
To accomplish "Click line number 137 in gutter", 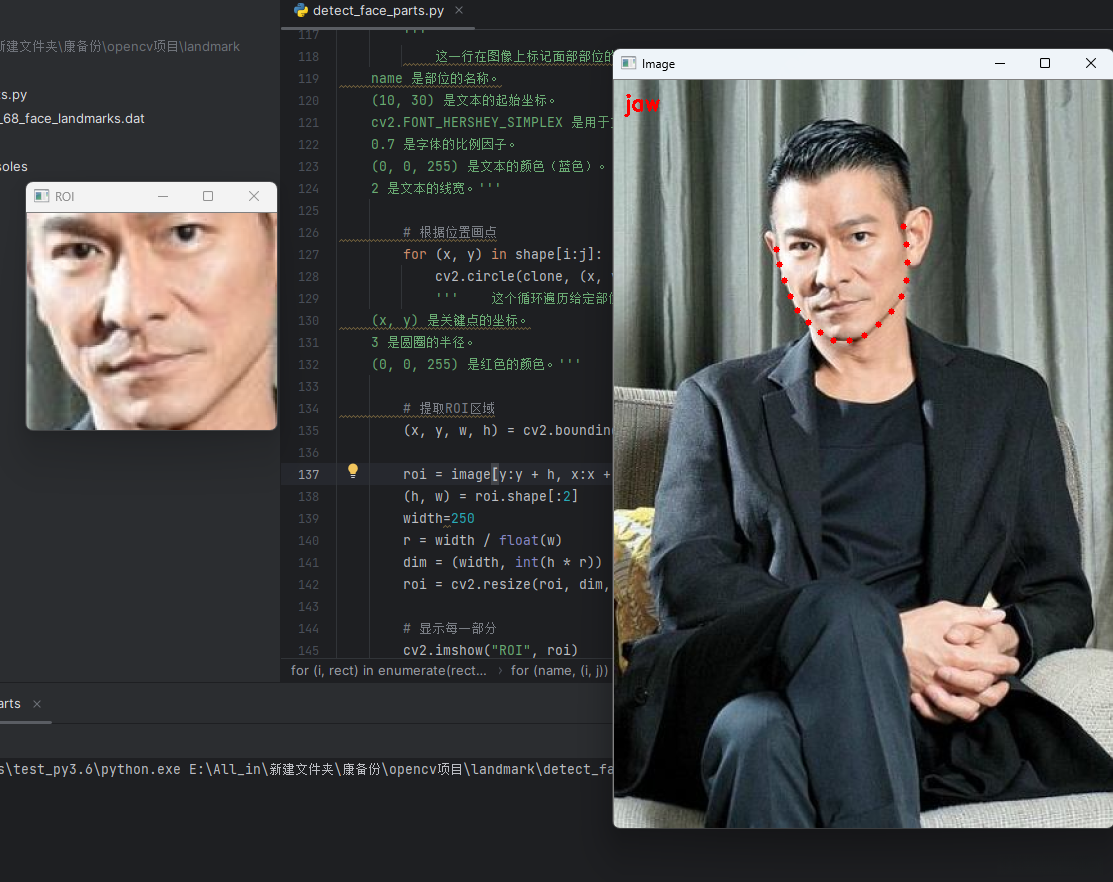I will (308, 474).
